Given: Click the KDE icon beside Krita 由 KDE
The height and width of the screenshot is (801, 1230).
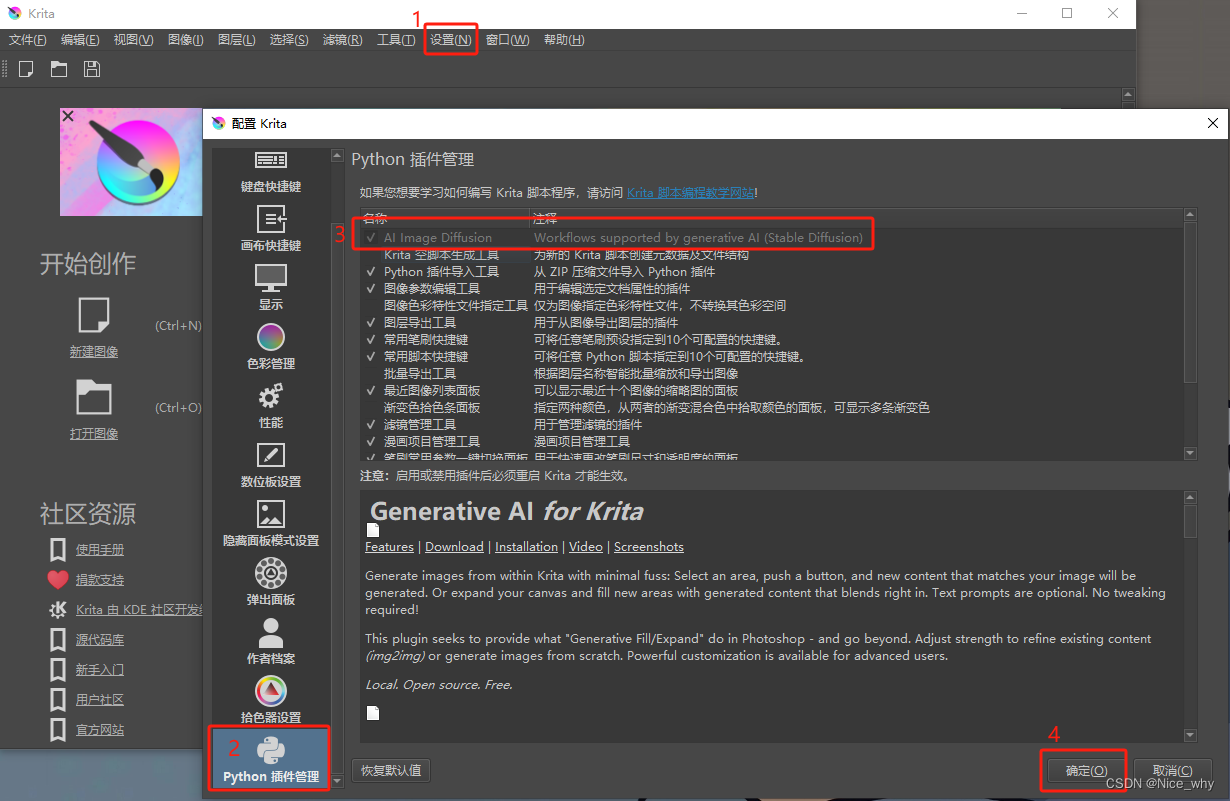Looking at the screenshot, I should 58,609.
